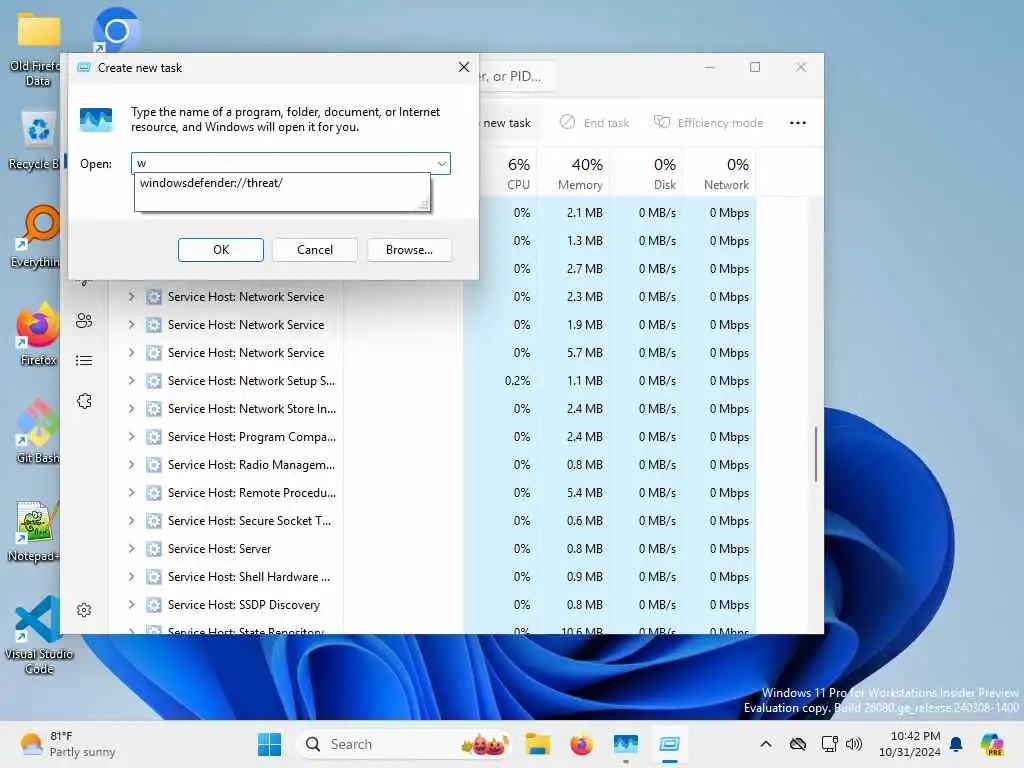Open the Firefox desktop shortcut
Image resolution: width=1024 pixels, height=768 pixels.
(38, 334)
